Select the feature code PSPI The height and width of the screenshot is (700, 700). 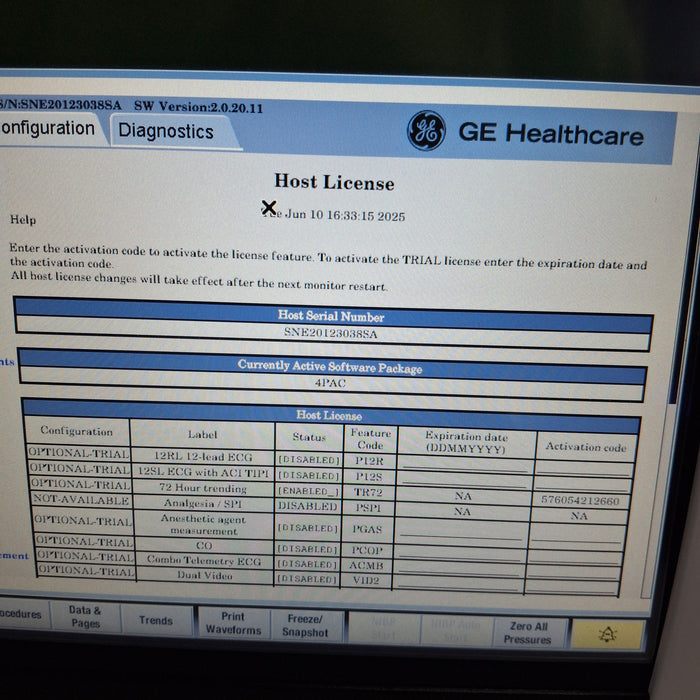[x=368, y=508]
